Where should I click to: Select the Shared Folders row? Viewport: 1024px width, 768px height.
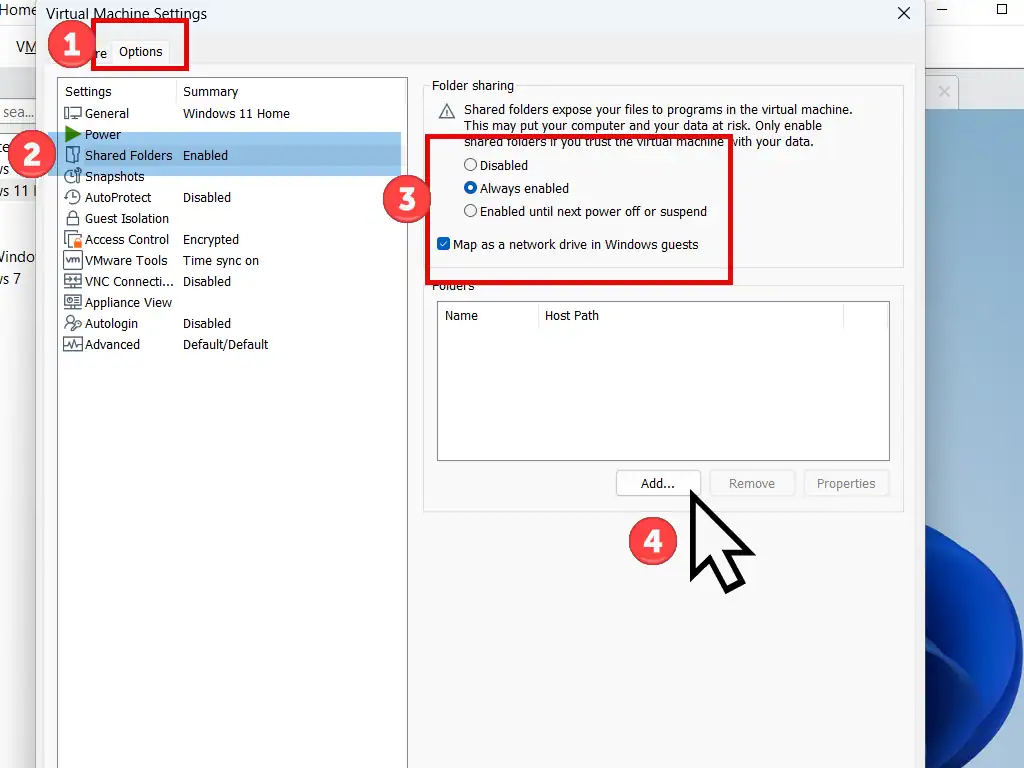pos(232,155)
